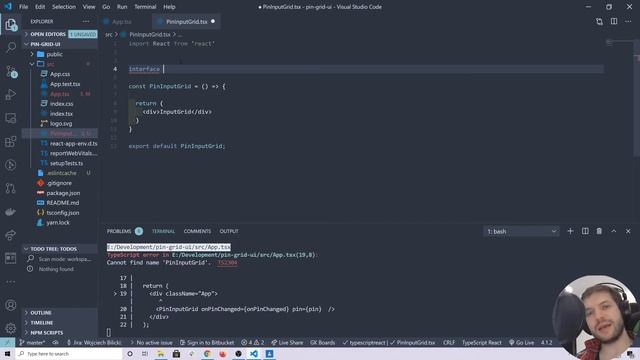Viewport: 640px width, 360px height.
Task: Open the Live Share view in activity bar
Action: [11, 235]
